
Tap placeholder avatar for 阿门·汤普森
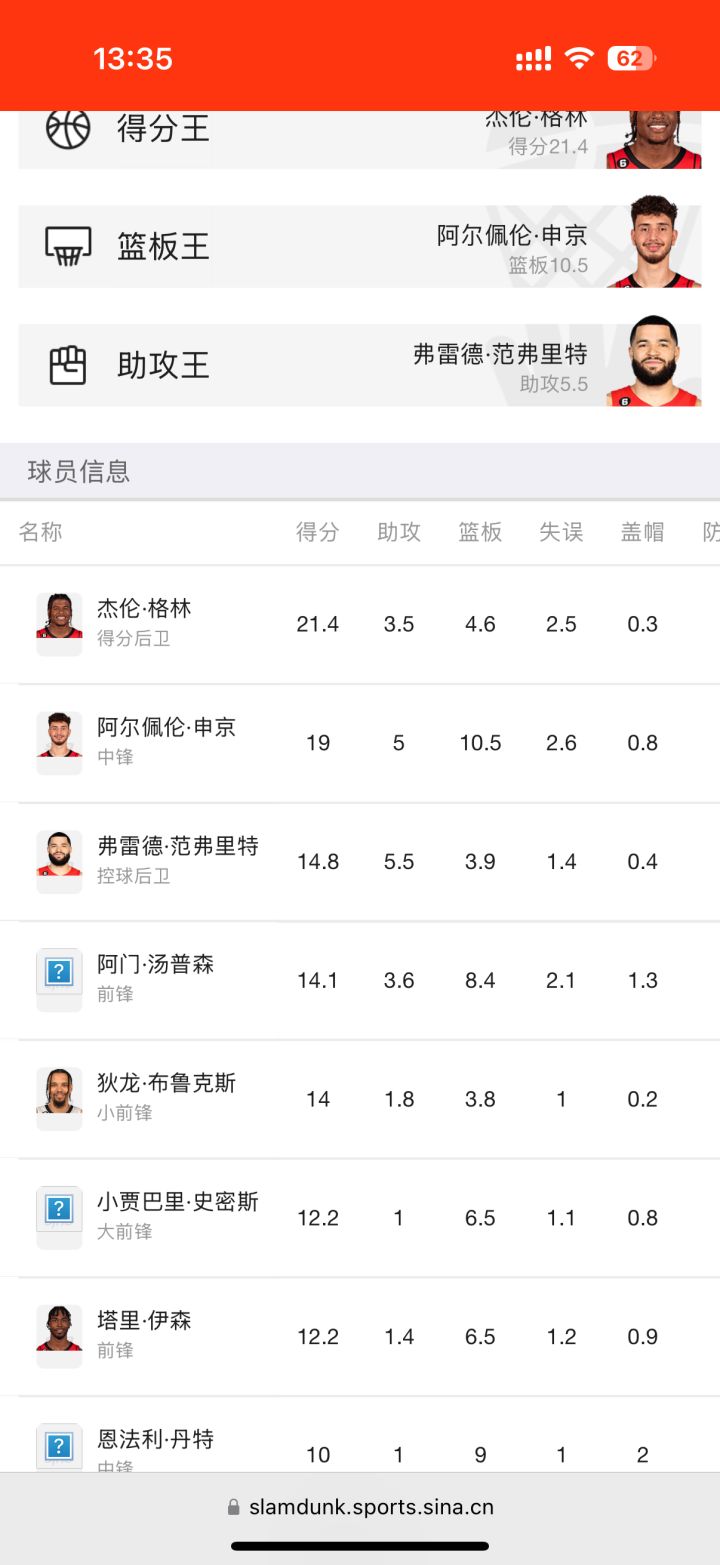[59, 972]
